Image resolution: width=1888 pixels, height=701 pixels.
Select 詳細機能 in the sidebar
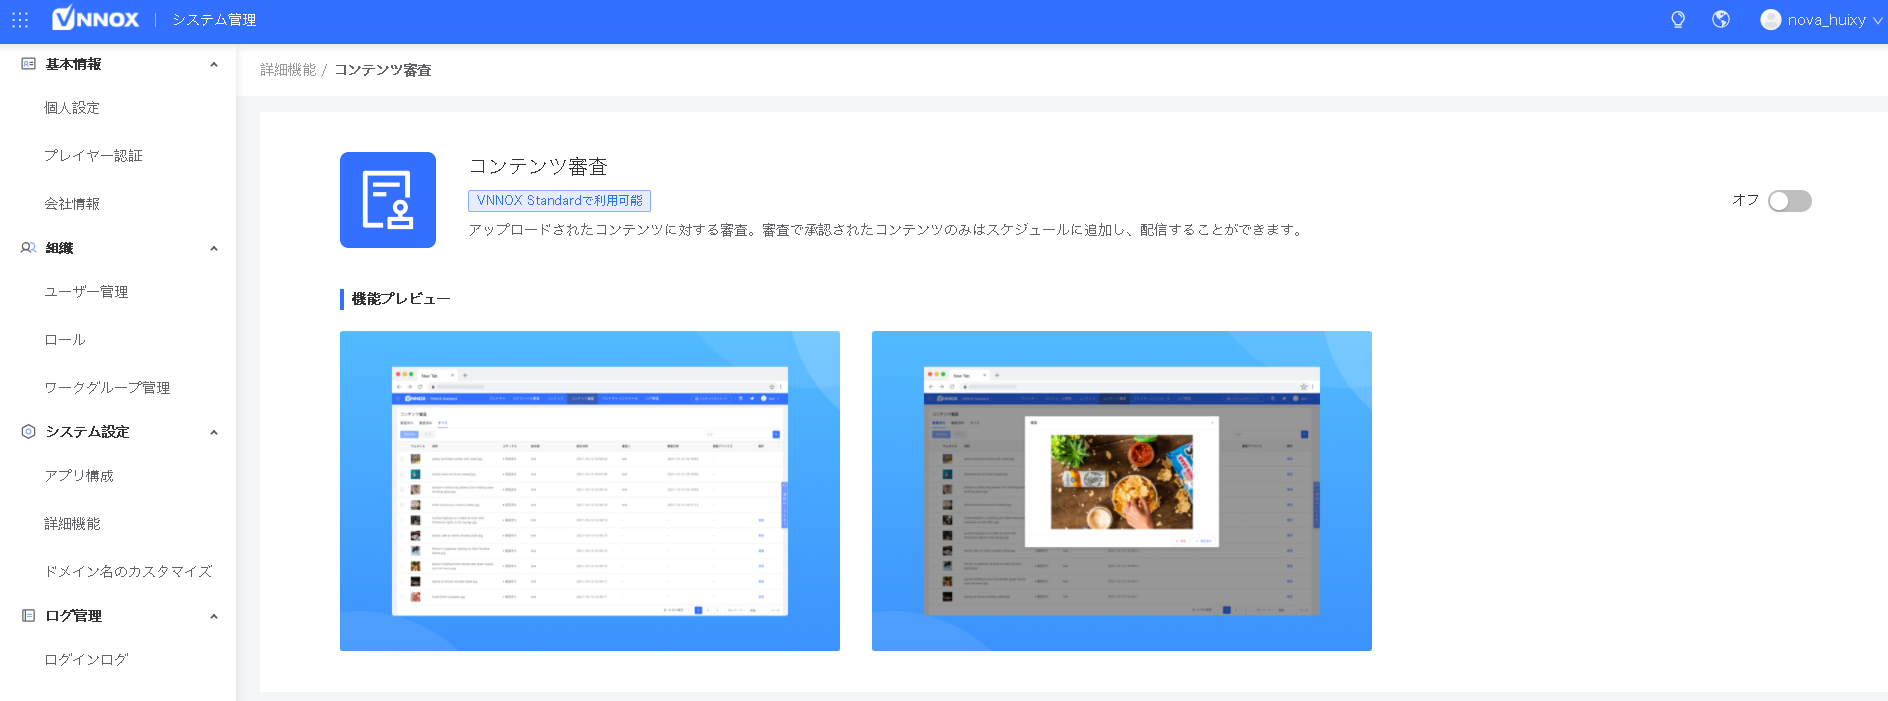72,524
